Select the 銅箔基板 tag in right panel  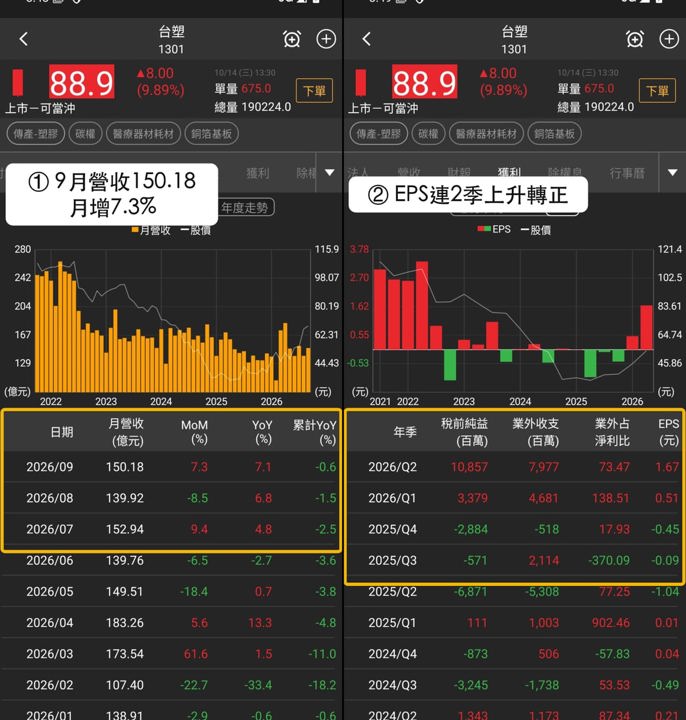[x=555, y=134]
